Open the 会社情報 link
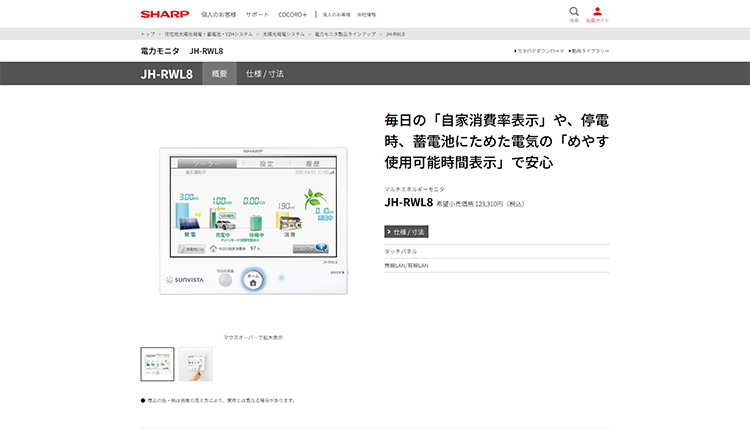This screenshot has width=750, height=430. 366,15
